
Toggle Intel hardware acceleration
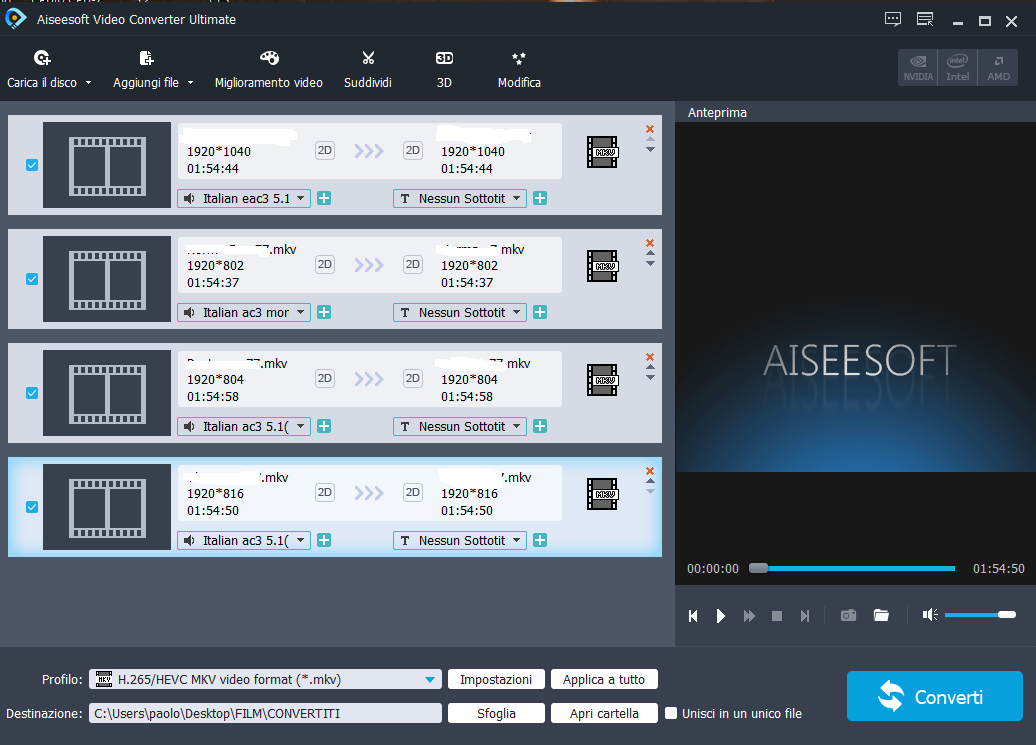[x=957, y=67]
